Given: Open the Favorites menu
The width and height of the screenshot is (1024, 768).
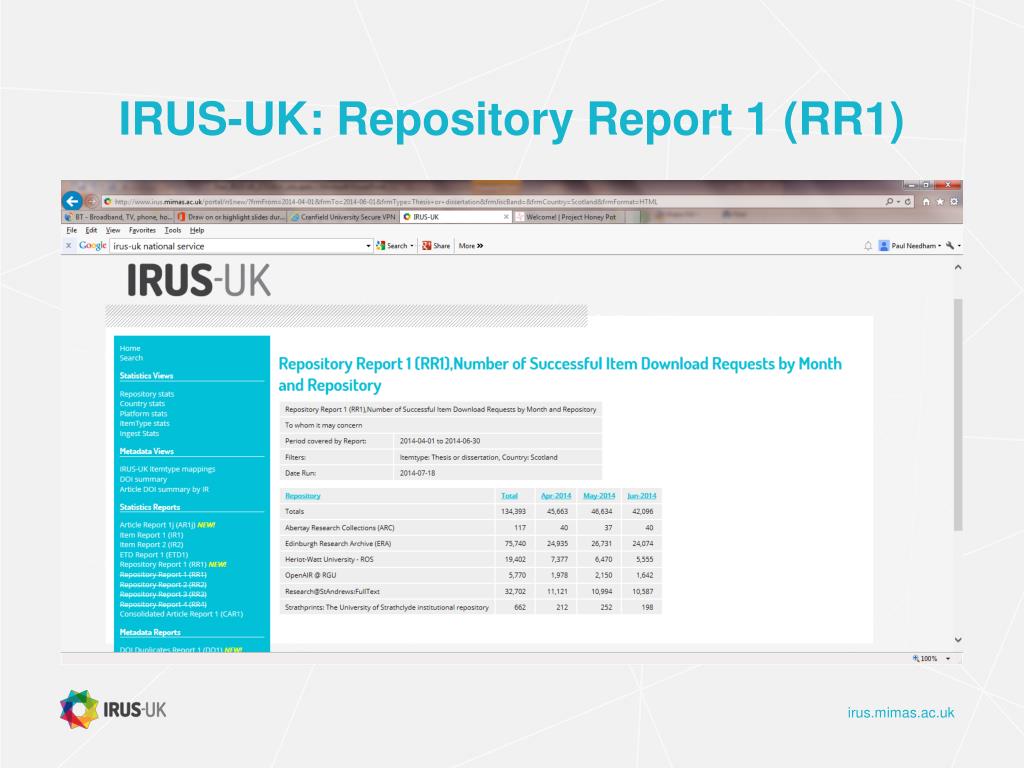Looking at the screenshot, I should 142,231.
